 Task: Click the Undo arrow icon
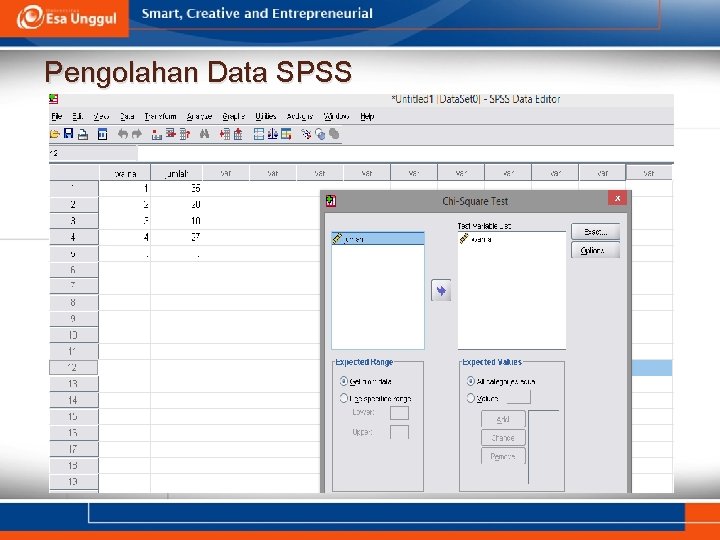(123, 134)
